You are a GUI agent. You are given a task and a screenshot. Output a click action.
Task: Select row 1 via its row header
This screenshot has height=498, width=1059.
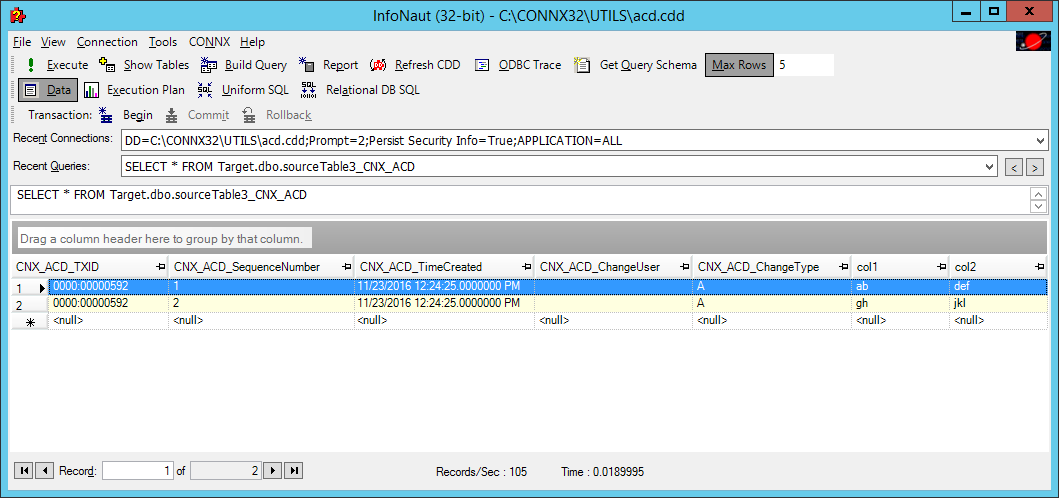[x=30, y=288]
